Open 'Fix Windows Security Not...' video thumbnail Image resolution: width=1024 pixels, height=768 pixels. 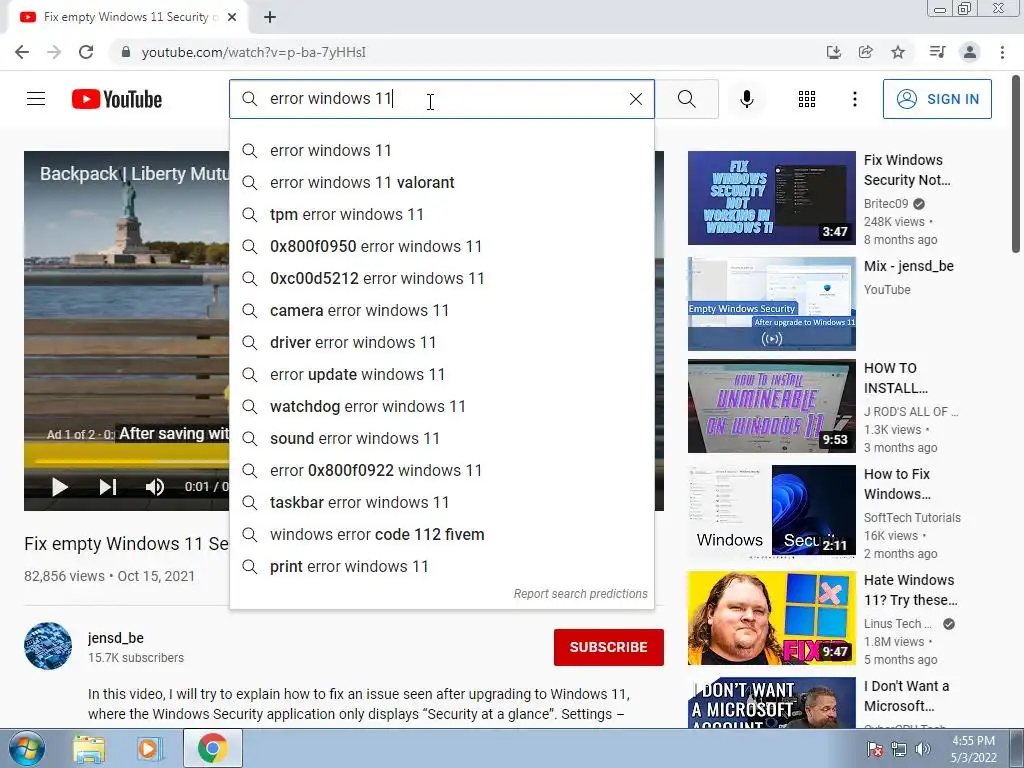tap(771, 198)
